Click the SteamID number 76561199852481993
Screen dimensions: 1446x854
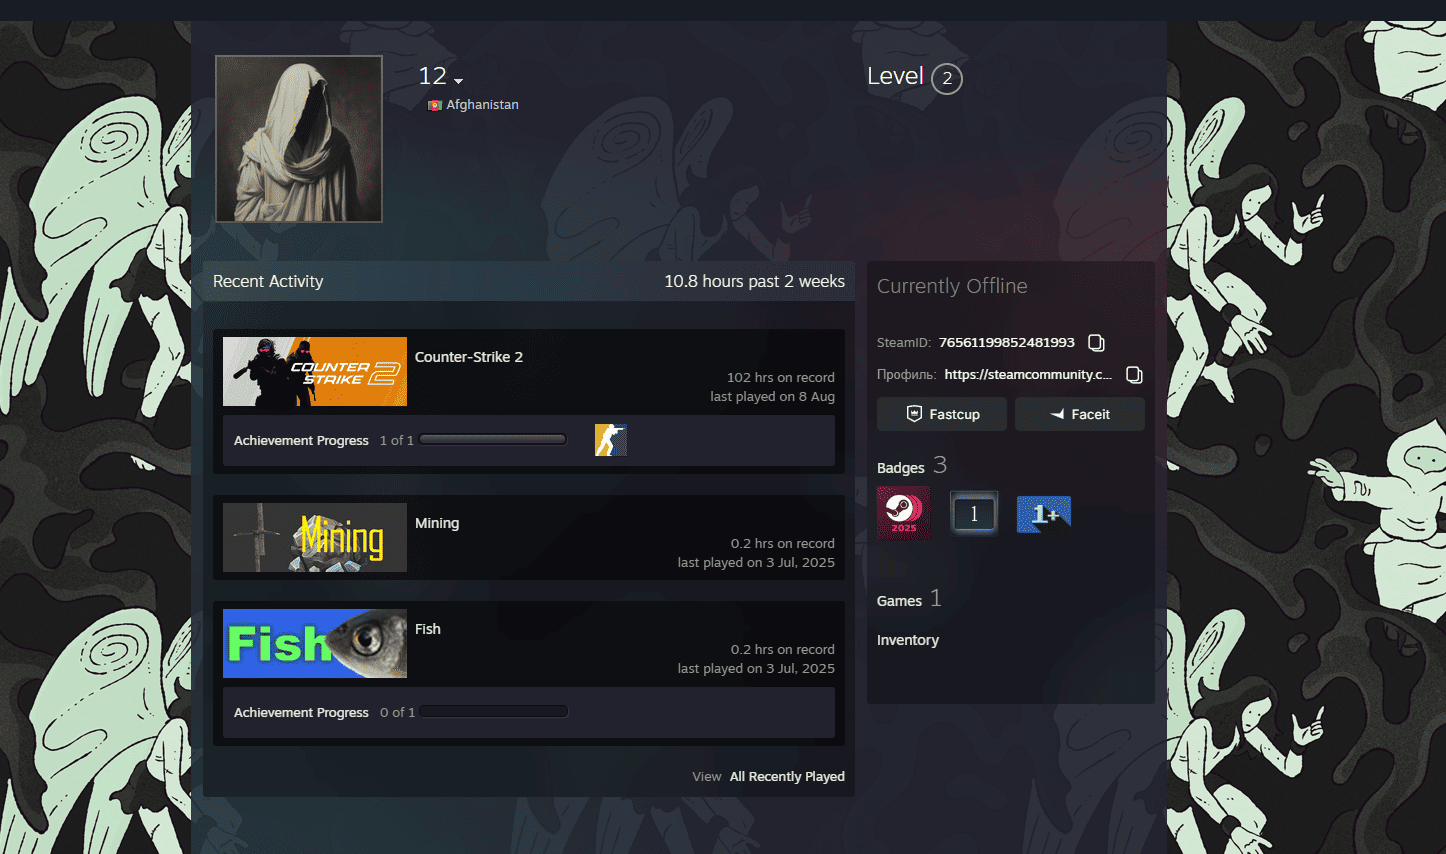click(1007, 343)
